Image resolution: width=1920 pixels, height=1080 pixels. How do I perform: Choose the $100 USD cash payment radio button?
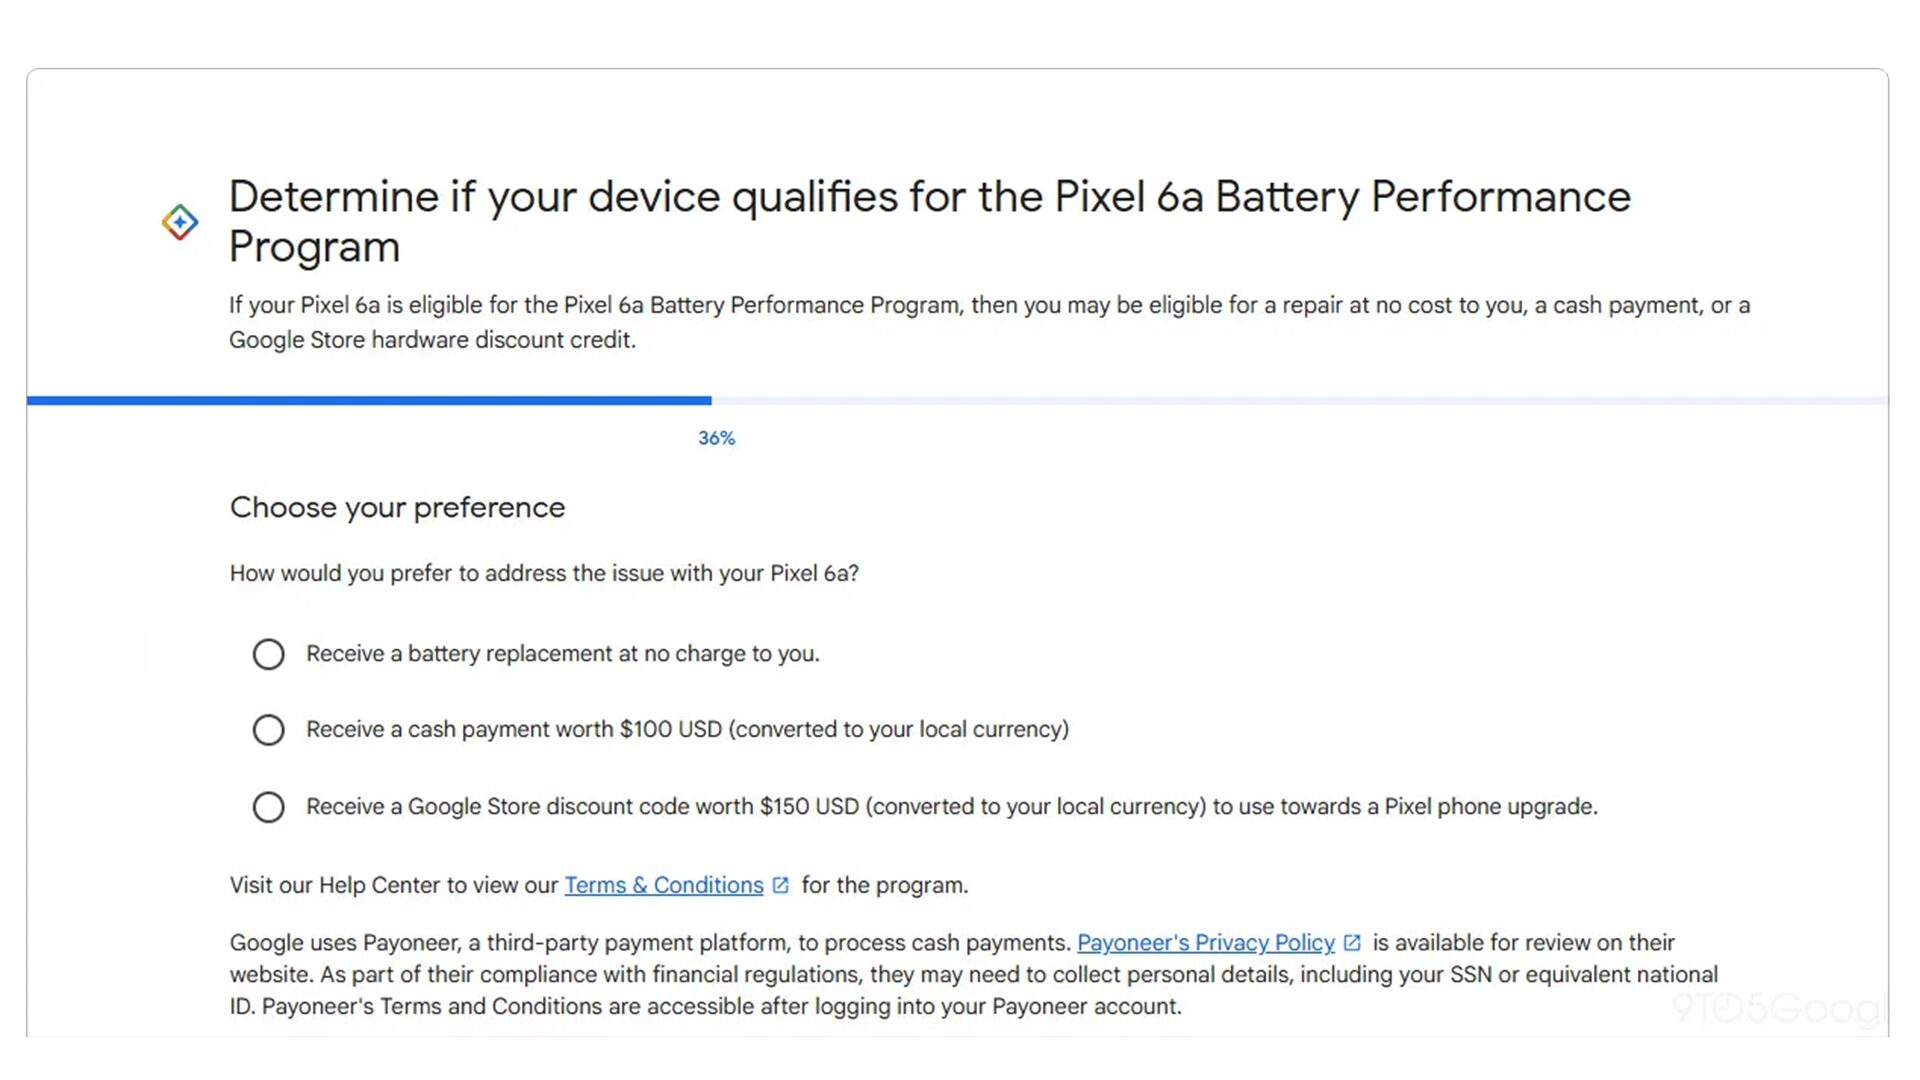click(x=268, y=730)
